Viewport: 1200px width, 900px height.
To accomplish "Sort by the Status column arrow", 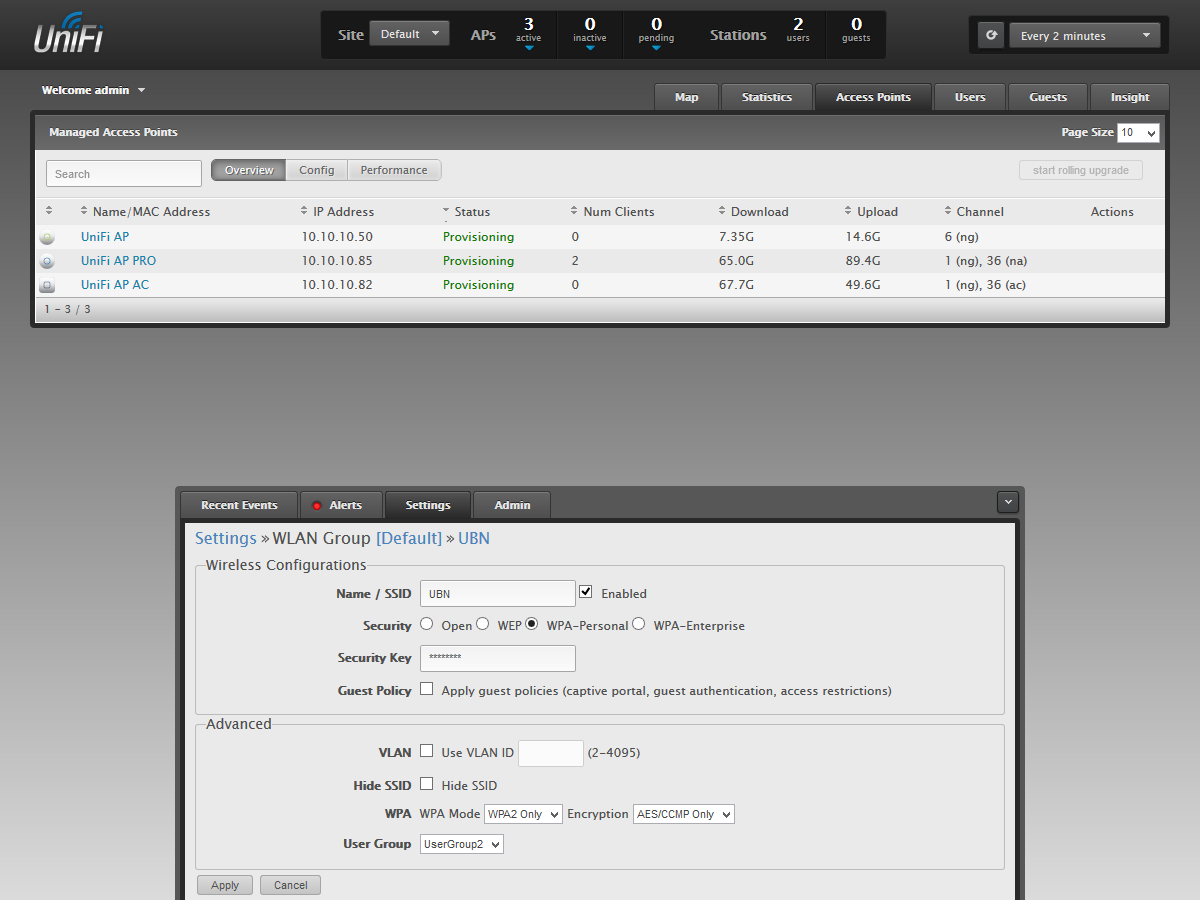I will [446, 211].
